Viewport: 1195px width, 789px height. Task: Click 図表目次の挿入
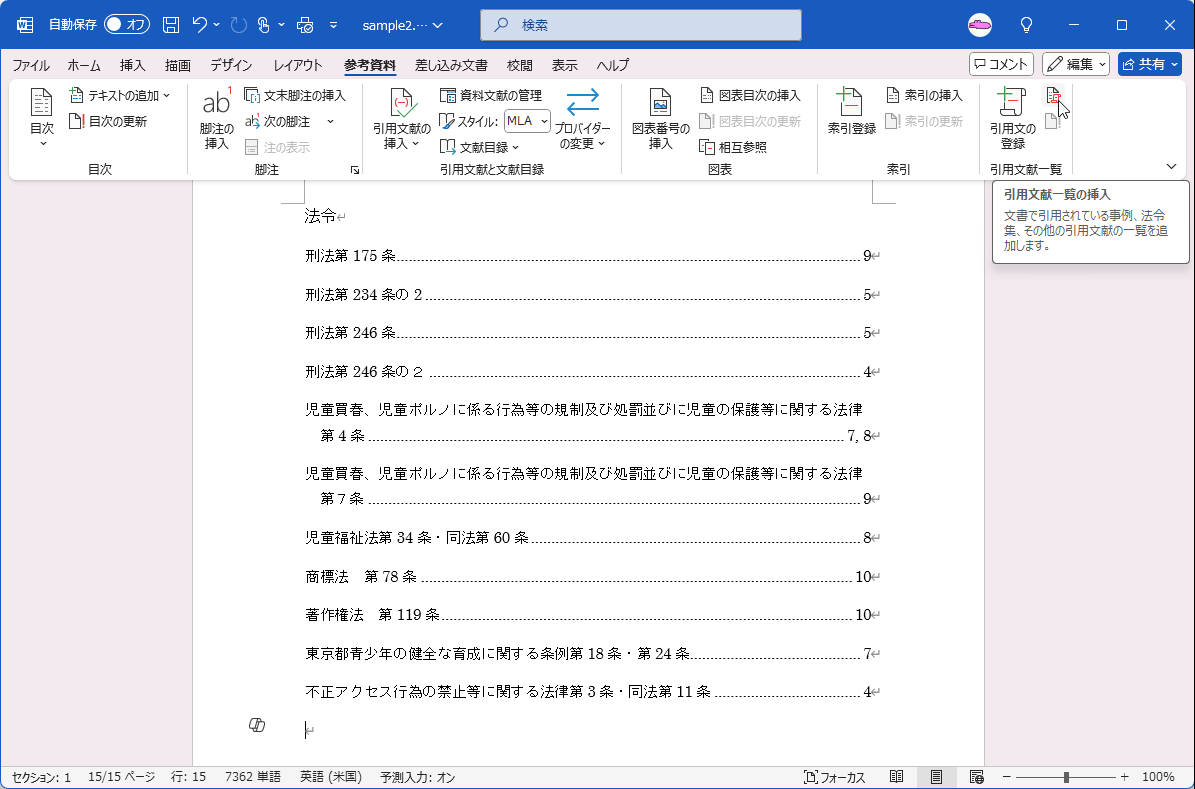(751, 95)
